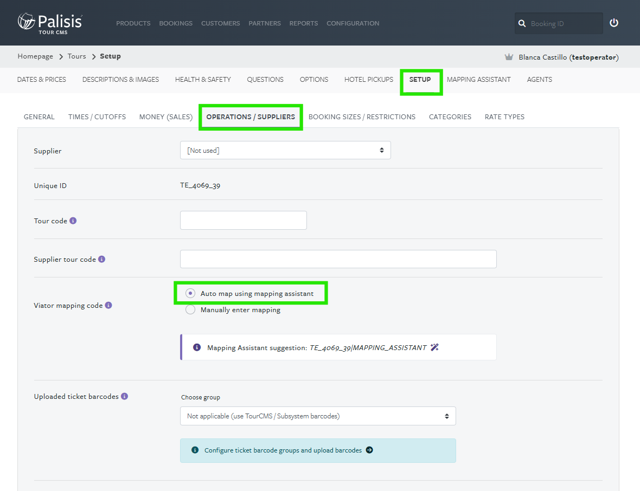Open the Configuration menu
This screenshot has width=640, height=491.
coord(353,23)
